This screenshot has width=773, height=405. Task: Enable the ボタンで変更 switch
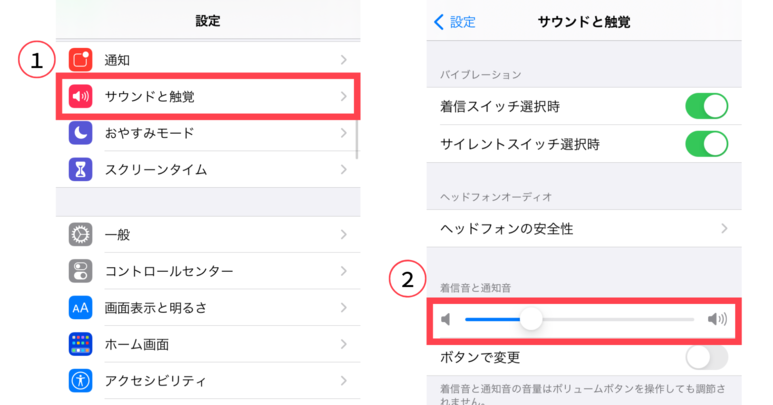coord(706,357)
